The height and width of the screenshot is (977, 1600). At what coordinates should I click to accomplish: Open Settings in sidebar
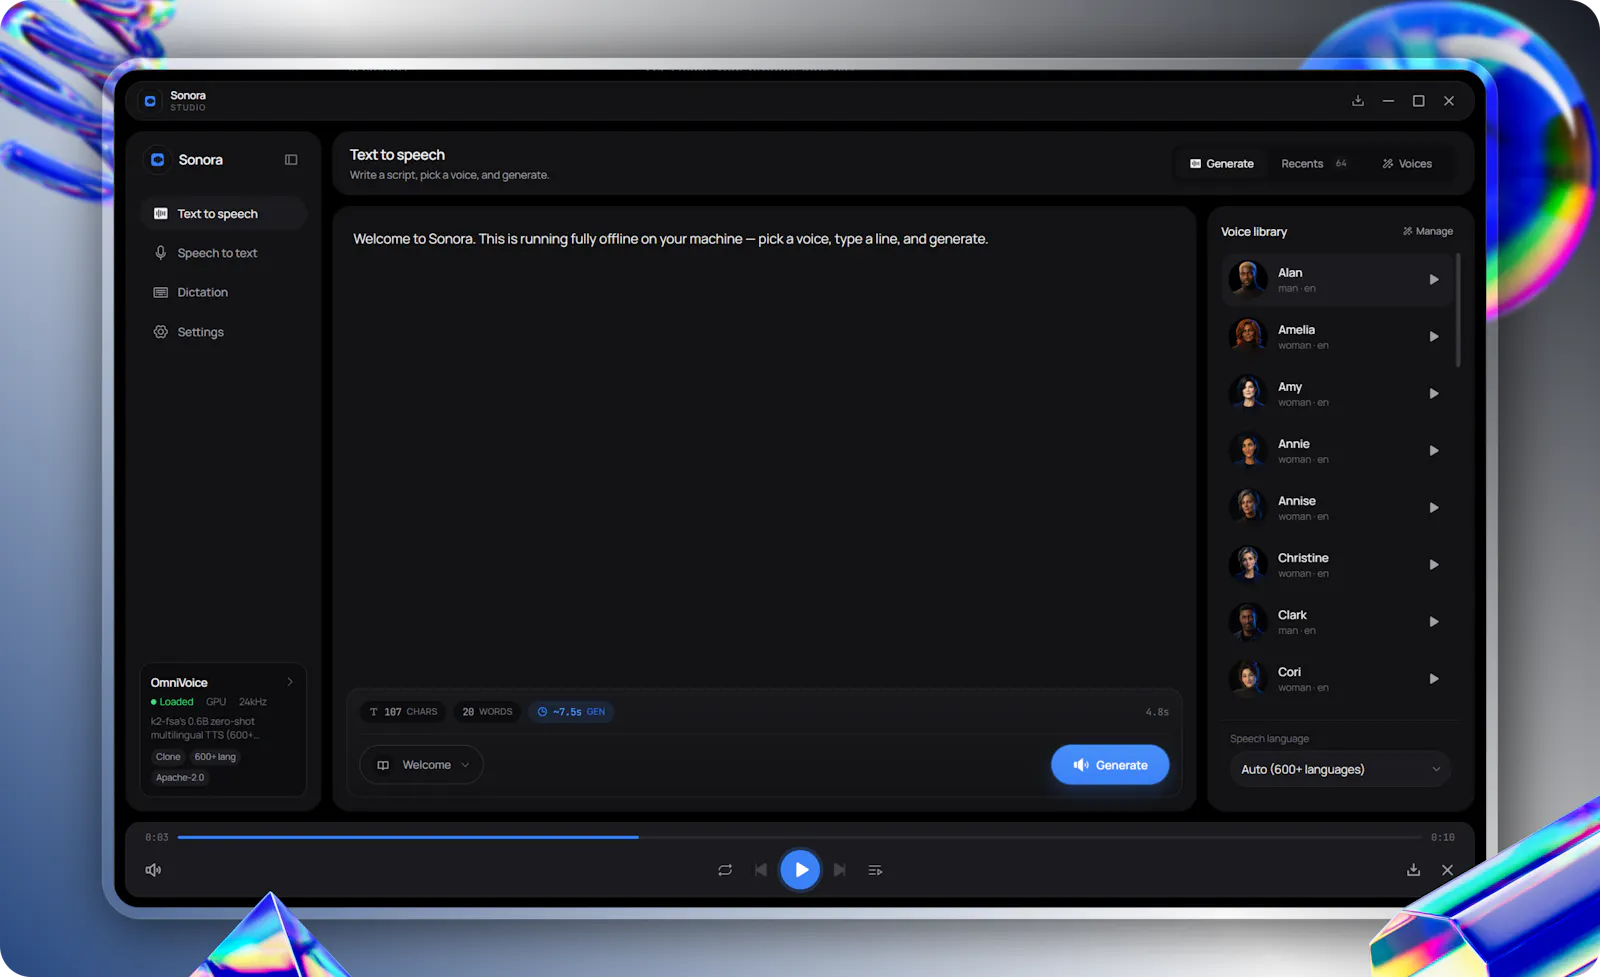point(223,332)
